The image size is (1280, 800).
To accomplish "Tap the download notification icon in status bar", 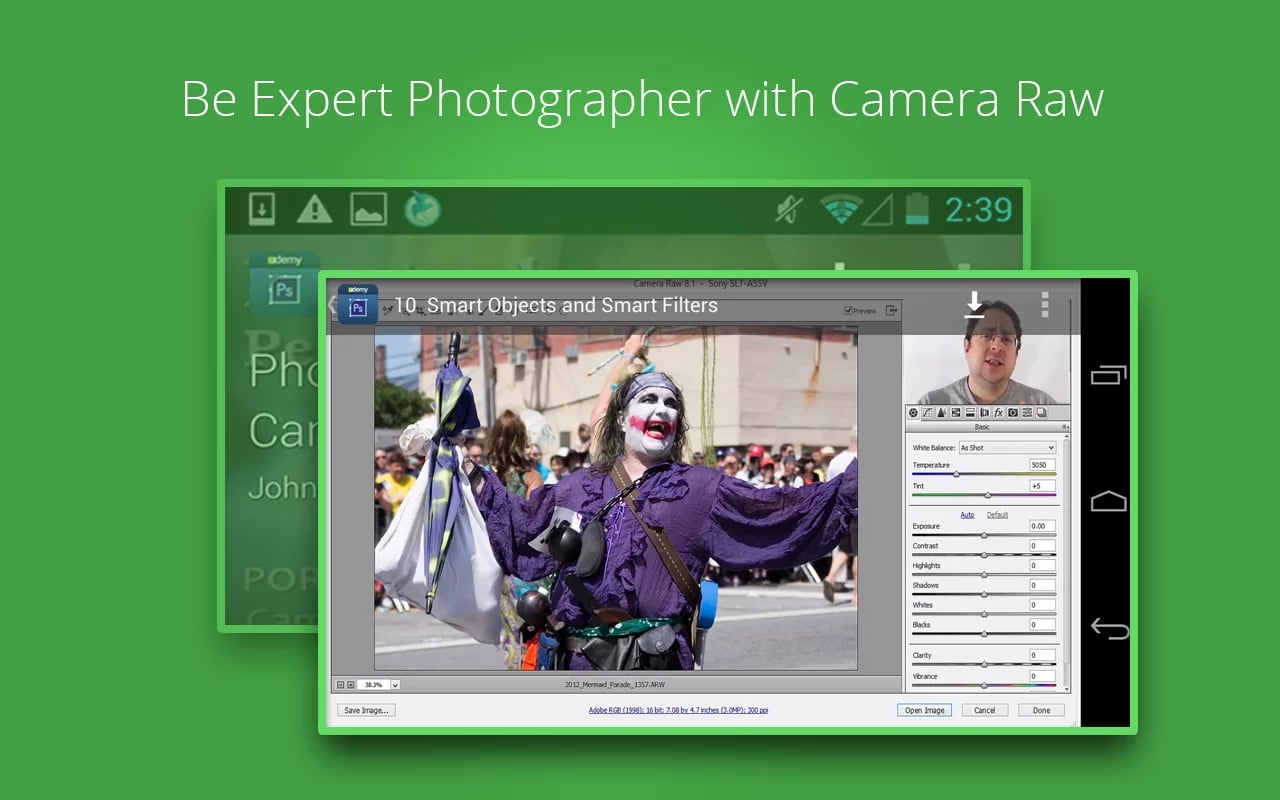I will point(262,209).
